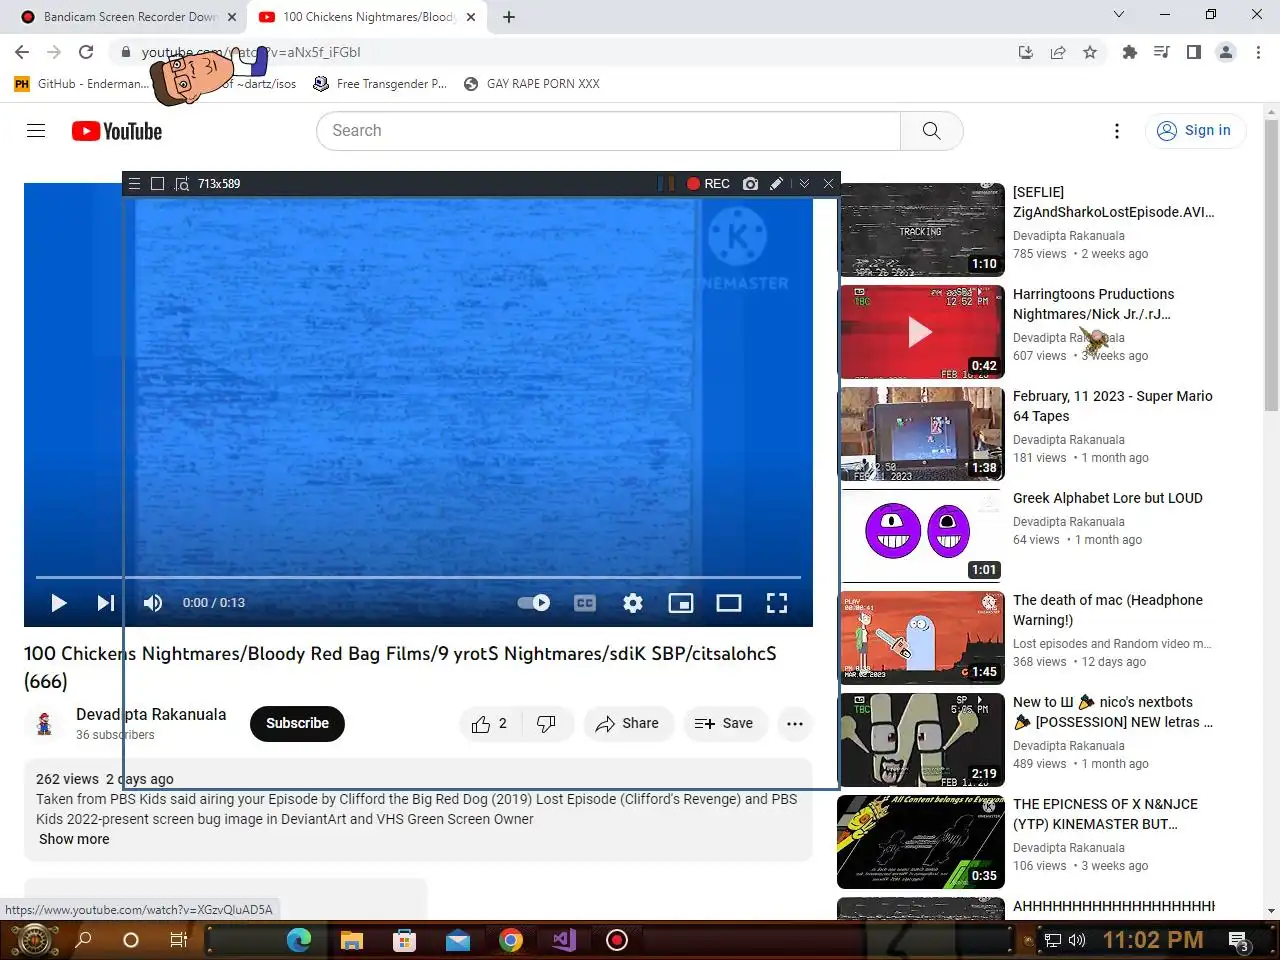Open Visual Studio from taskbar
Viewport: 1280px width, 960px height.
564,940
